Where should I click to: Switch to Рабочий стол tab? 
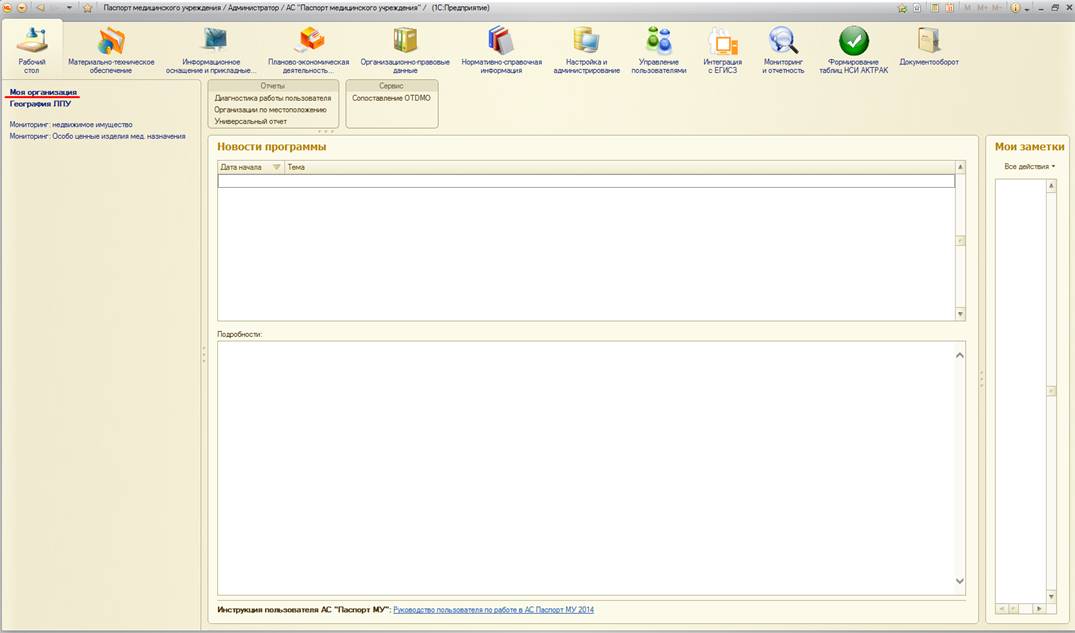click(x=32, y=49)
